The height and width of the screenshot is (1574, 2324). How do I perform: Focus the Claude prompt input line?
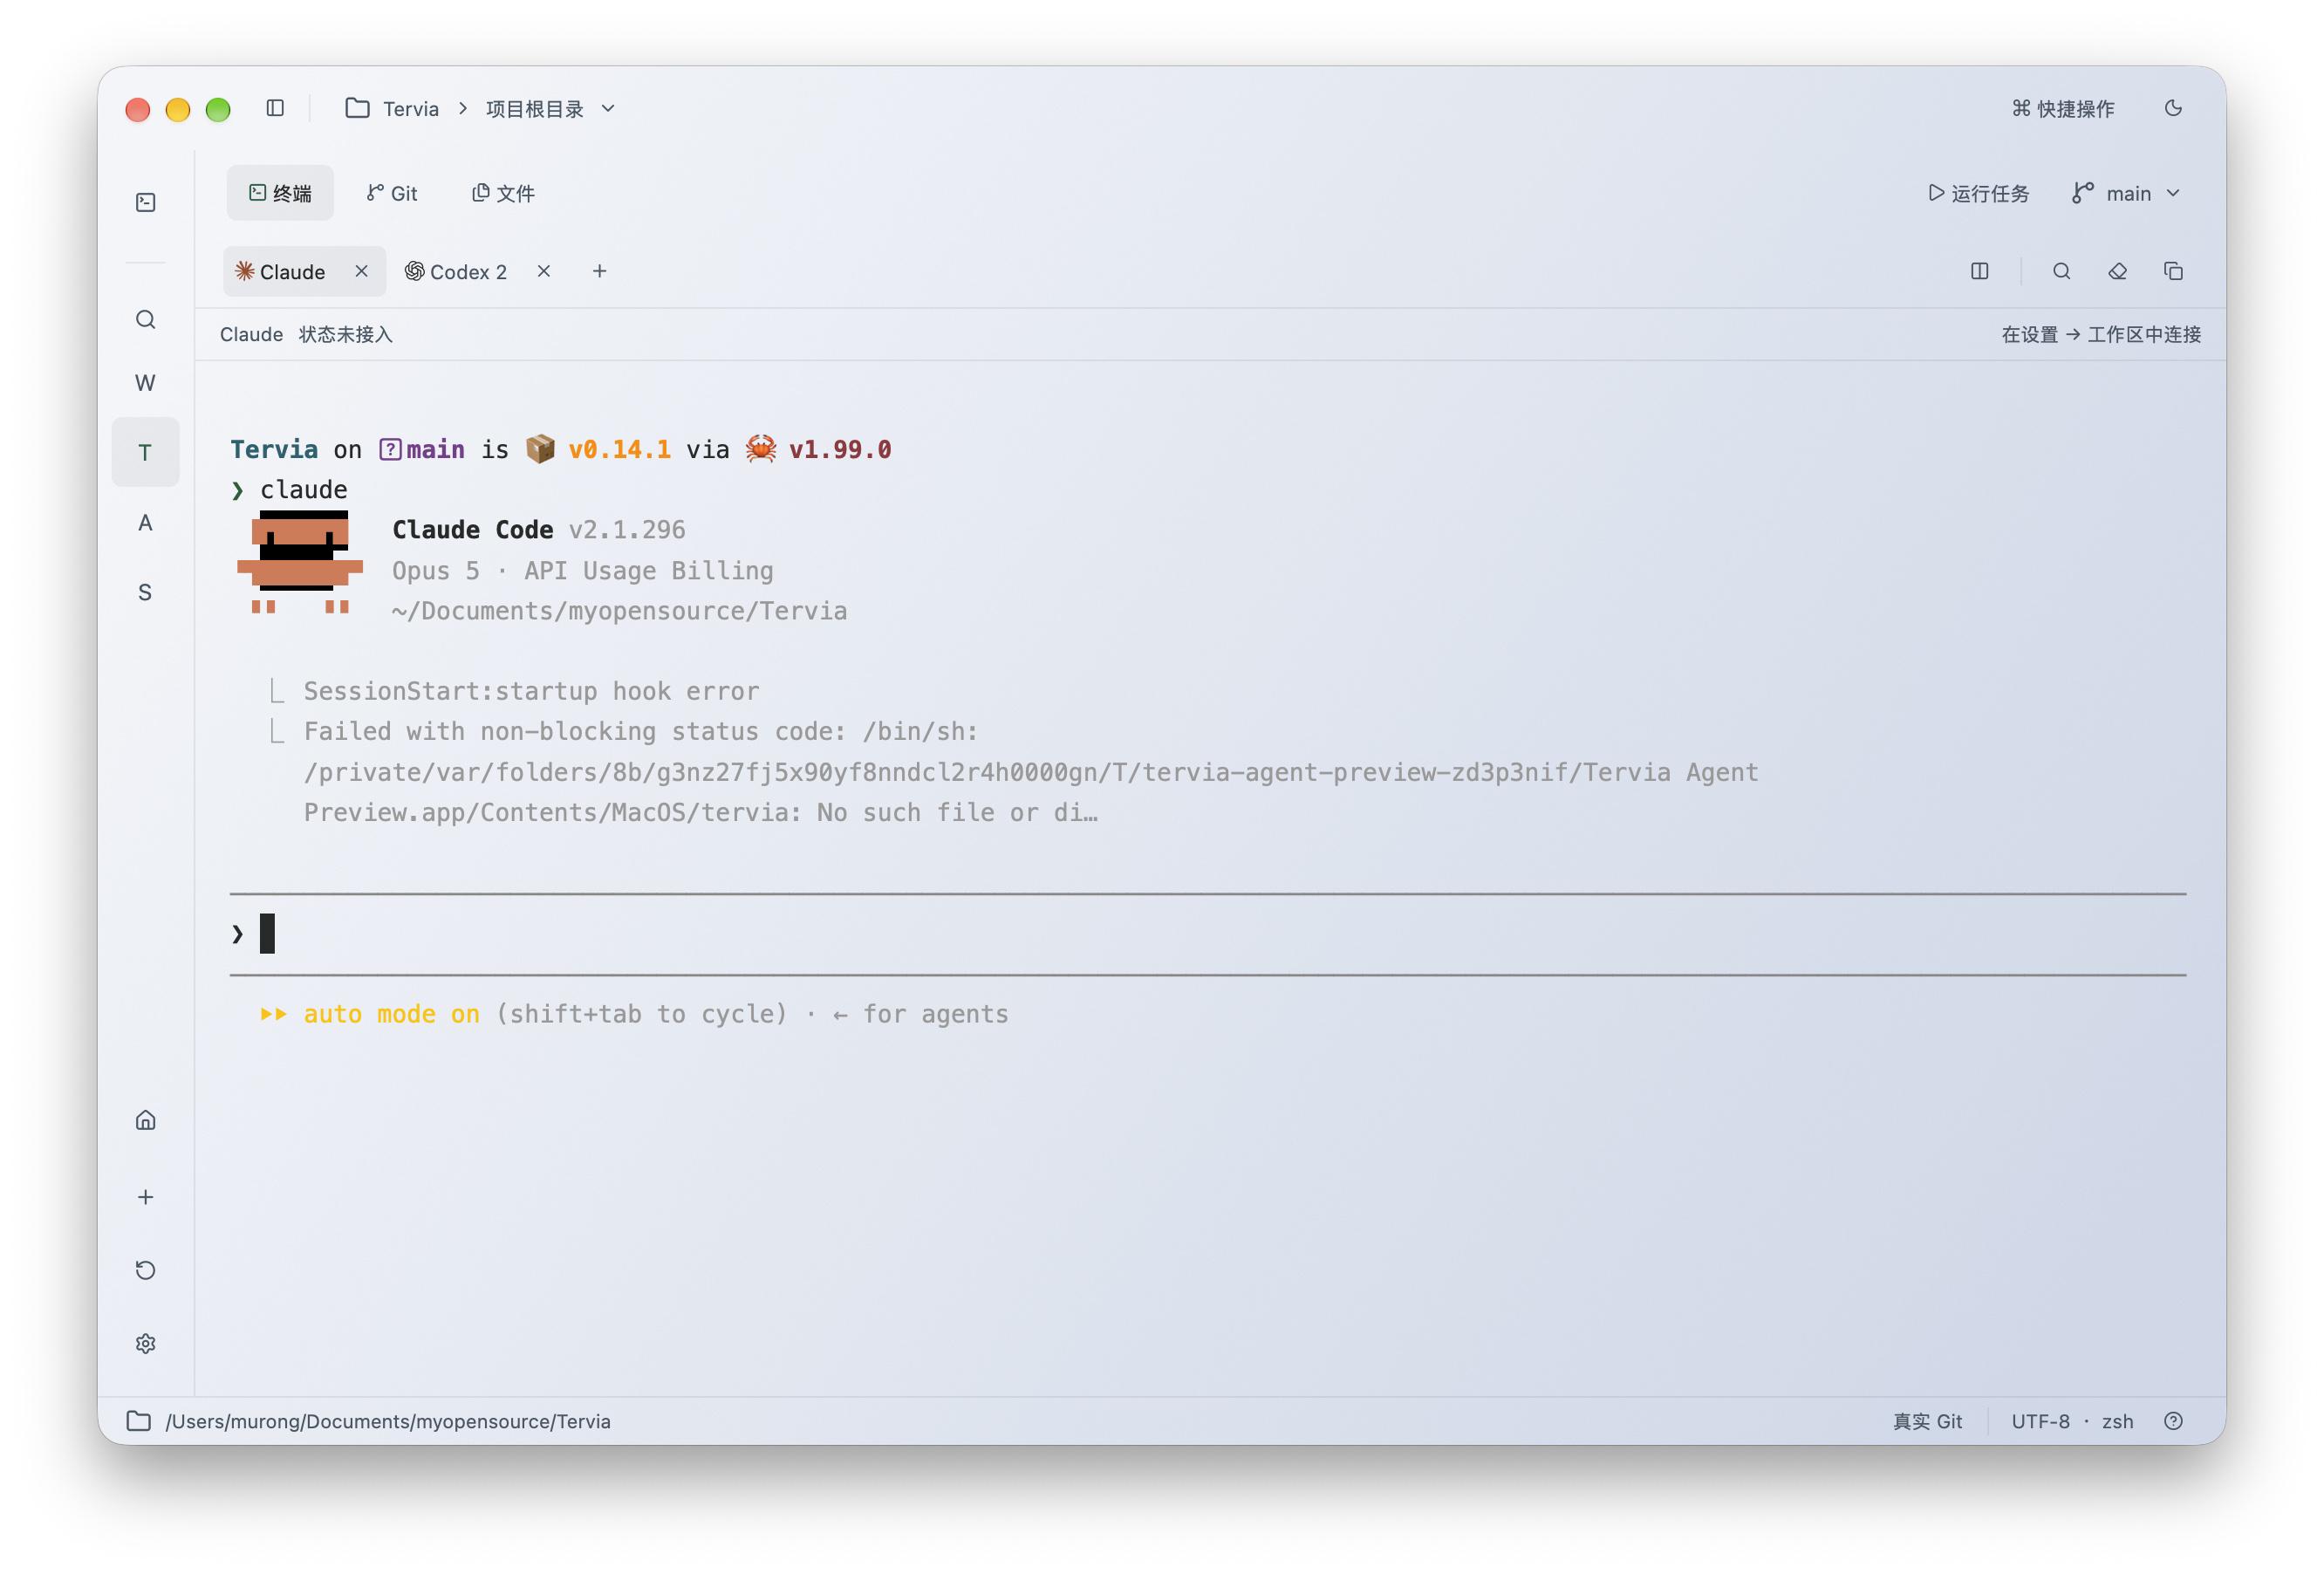tap(1208, 934)
